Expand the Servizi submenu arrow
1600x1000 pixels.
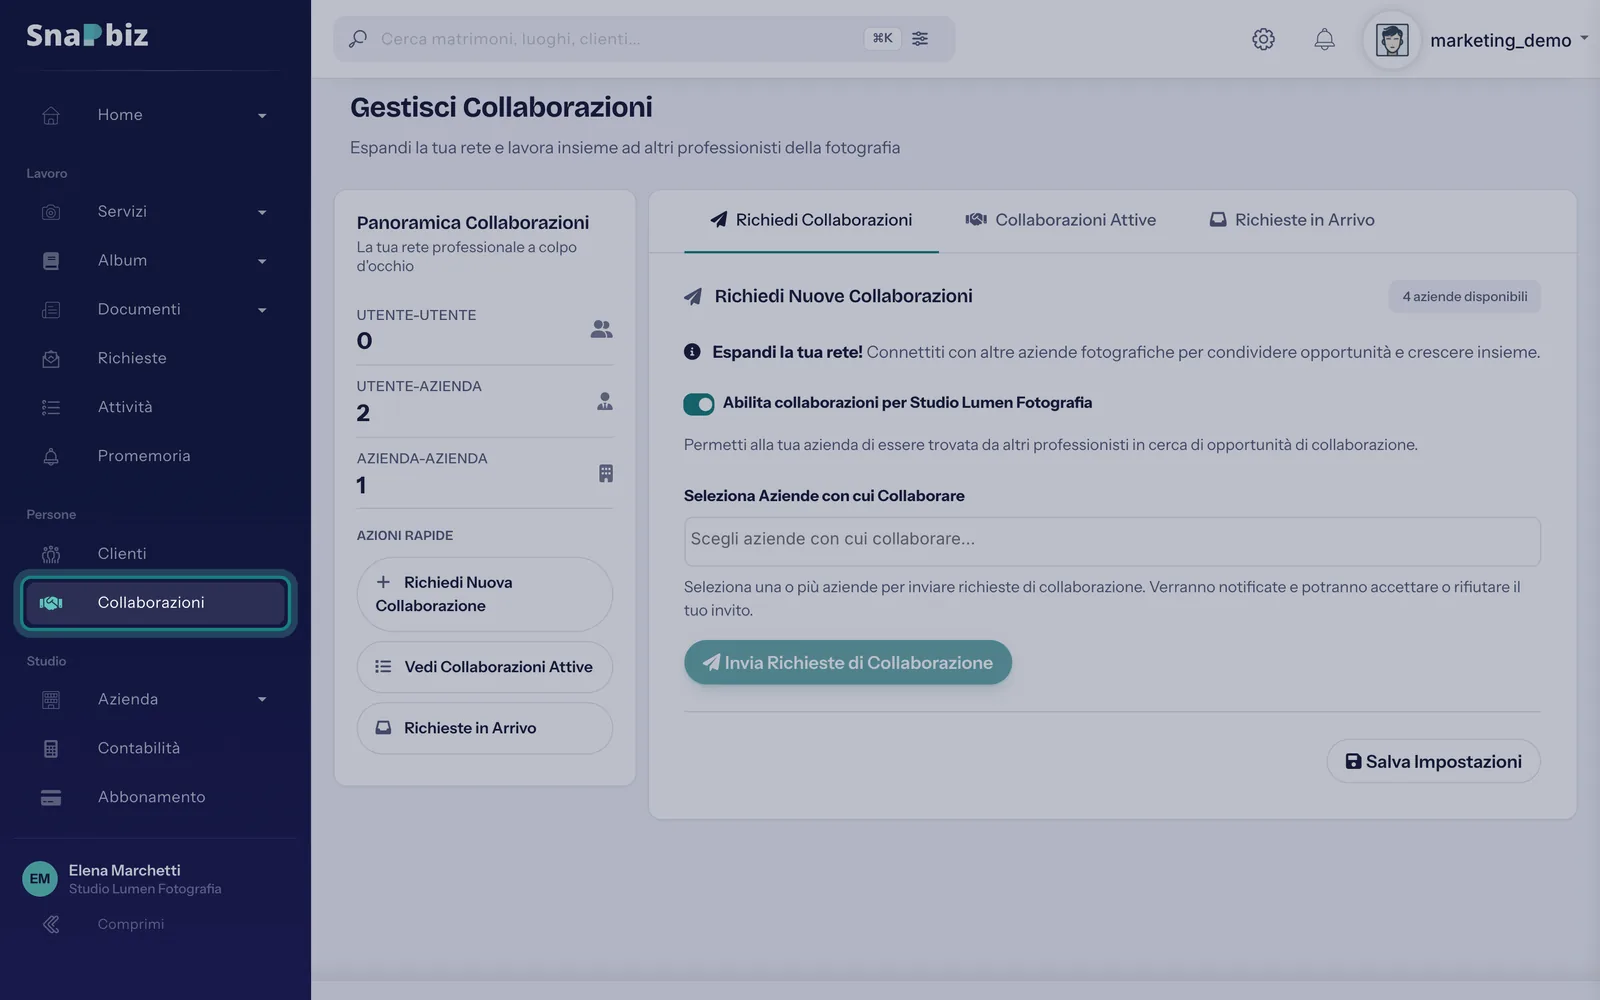262,212
